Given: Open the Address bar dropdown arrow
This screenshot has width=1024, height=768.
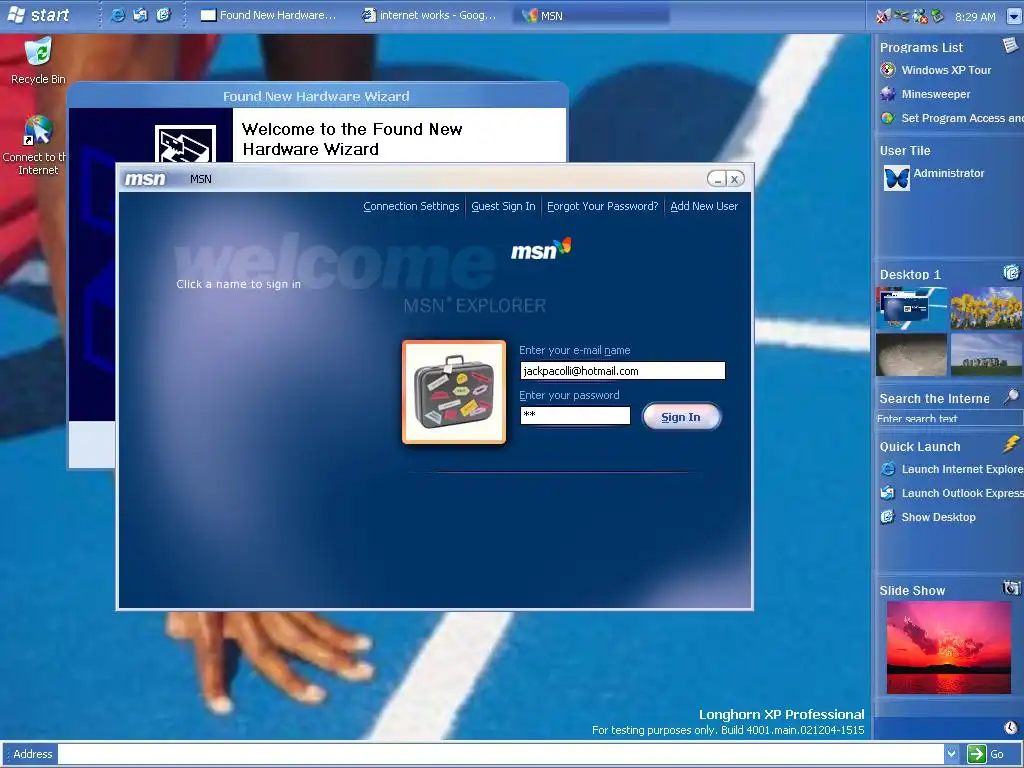Looking at the screenshot, I should [x=952, y=754].
